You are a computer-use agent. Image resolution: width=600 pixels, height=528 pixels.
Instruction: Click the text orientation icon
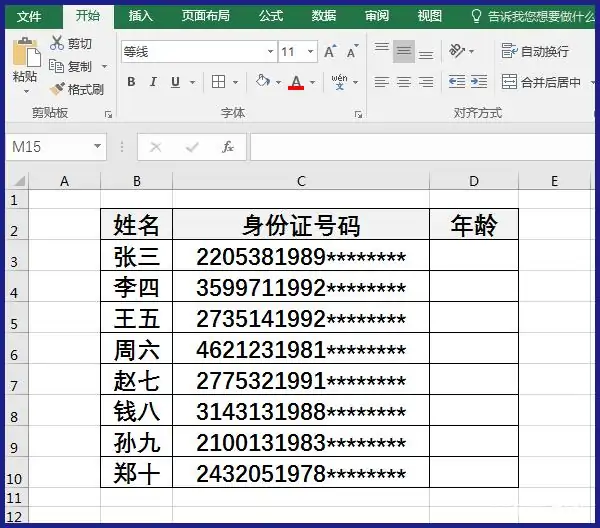[x=457, y=51]
